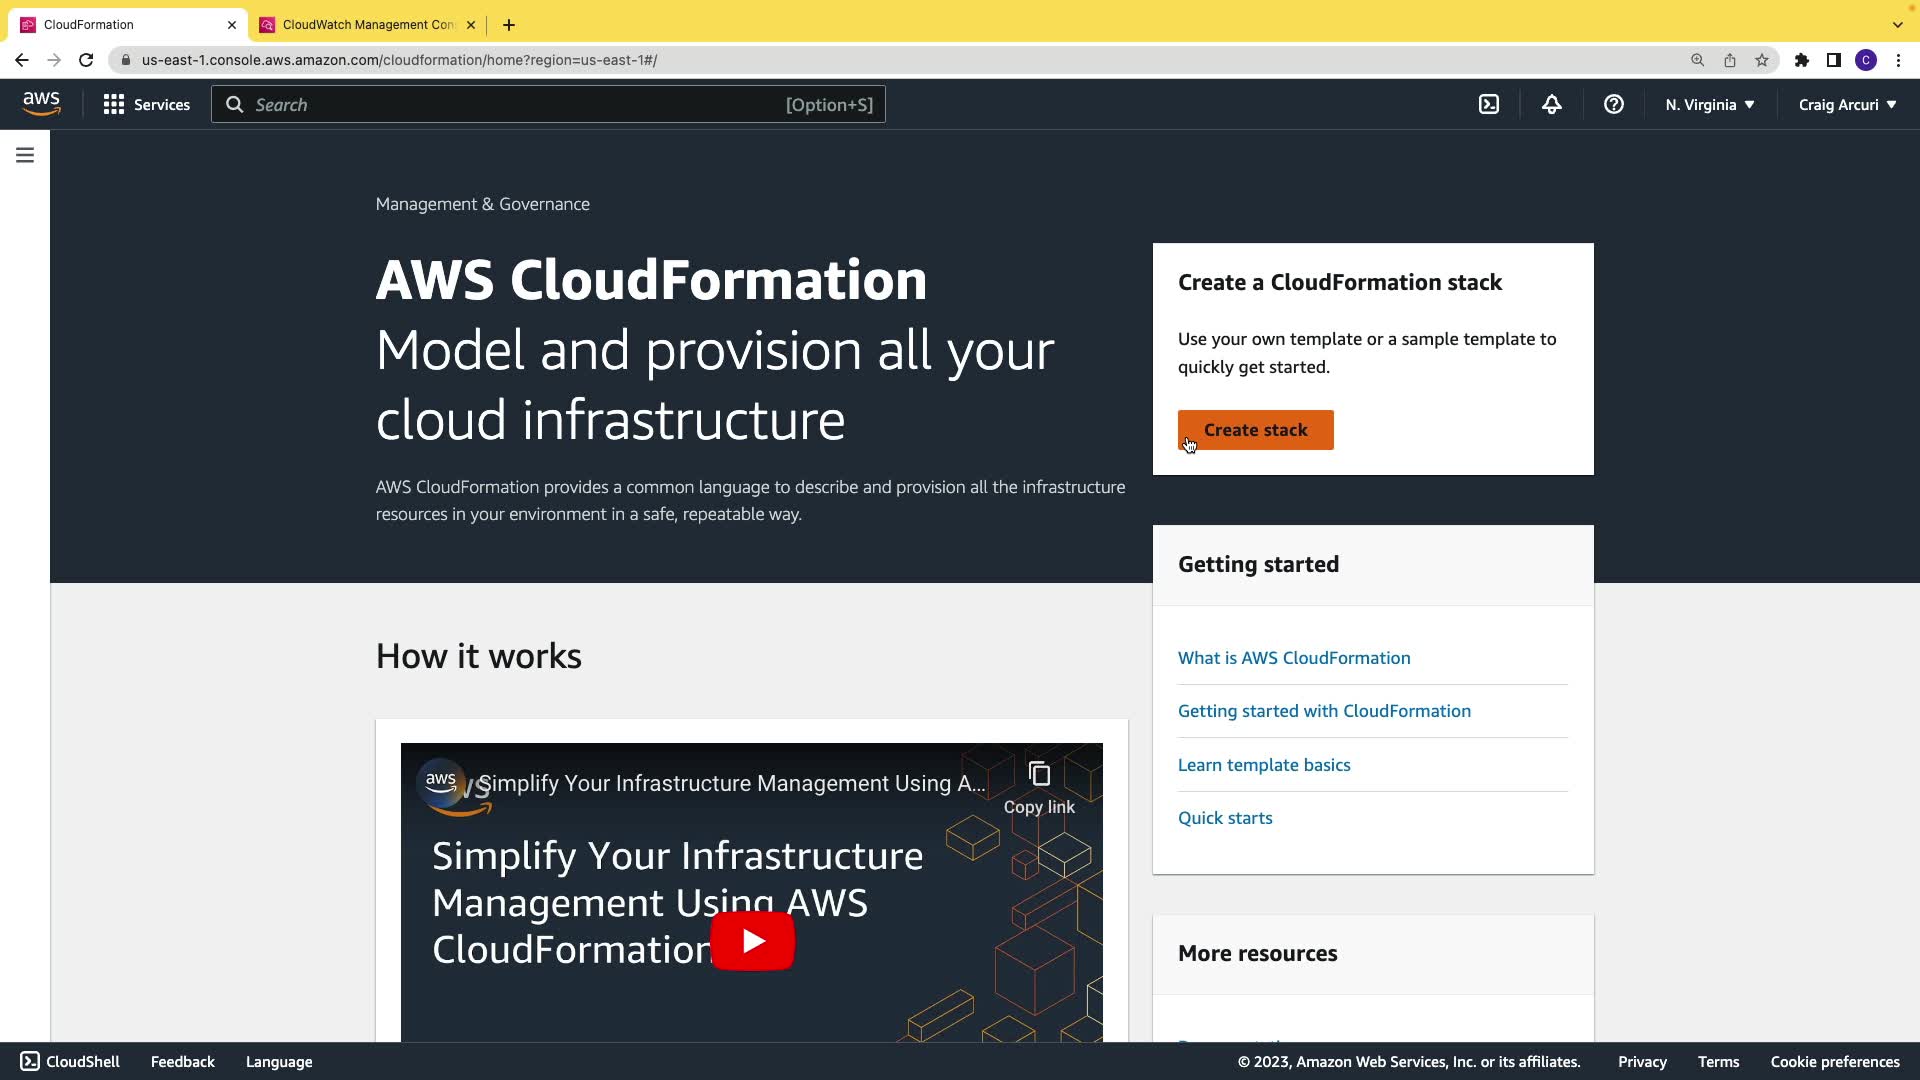Click the Create stack button
The width and height of the screenshot is (1920, 1080).
click(x=1255, y=430)
